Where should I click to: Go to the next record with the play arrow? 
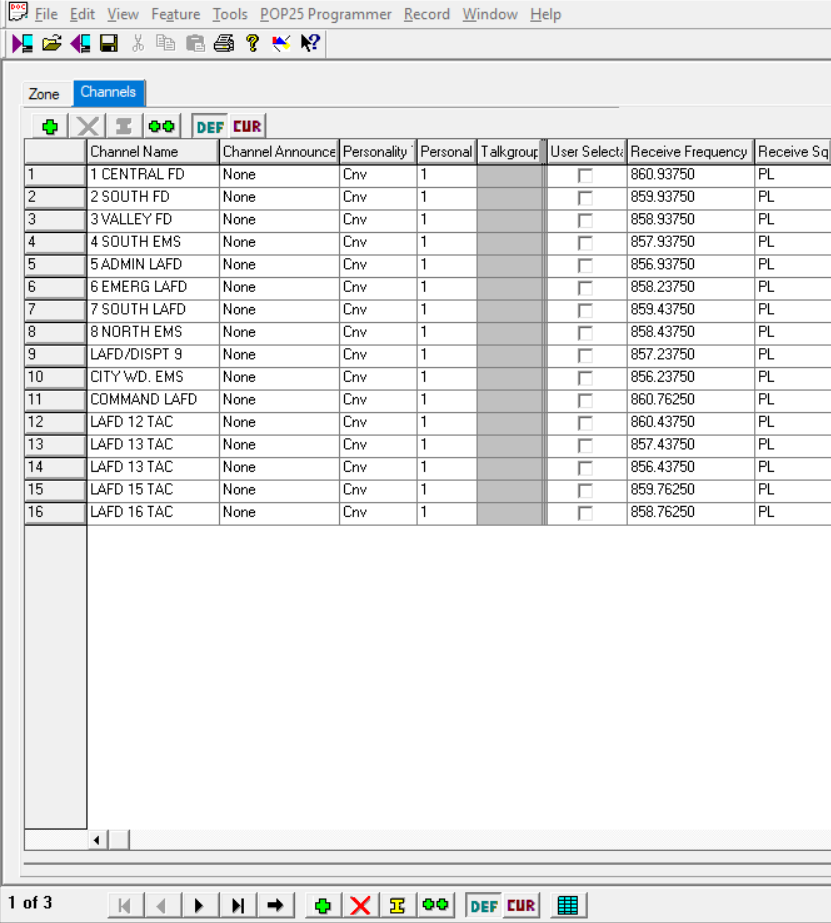pyautogui.click(x=199, y=905)
